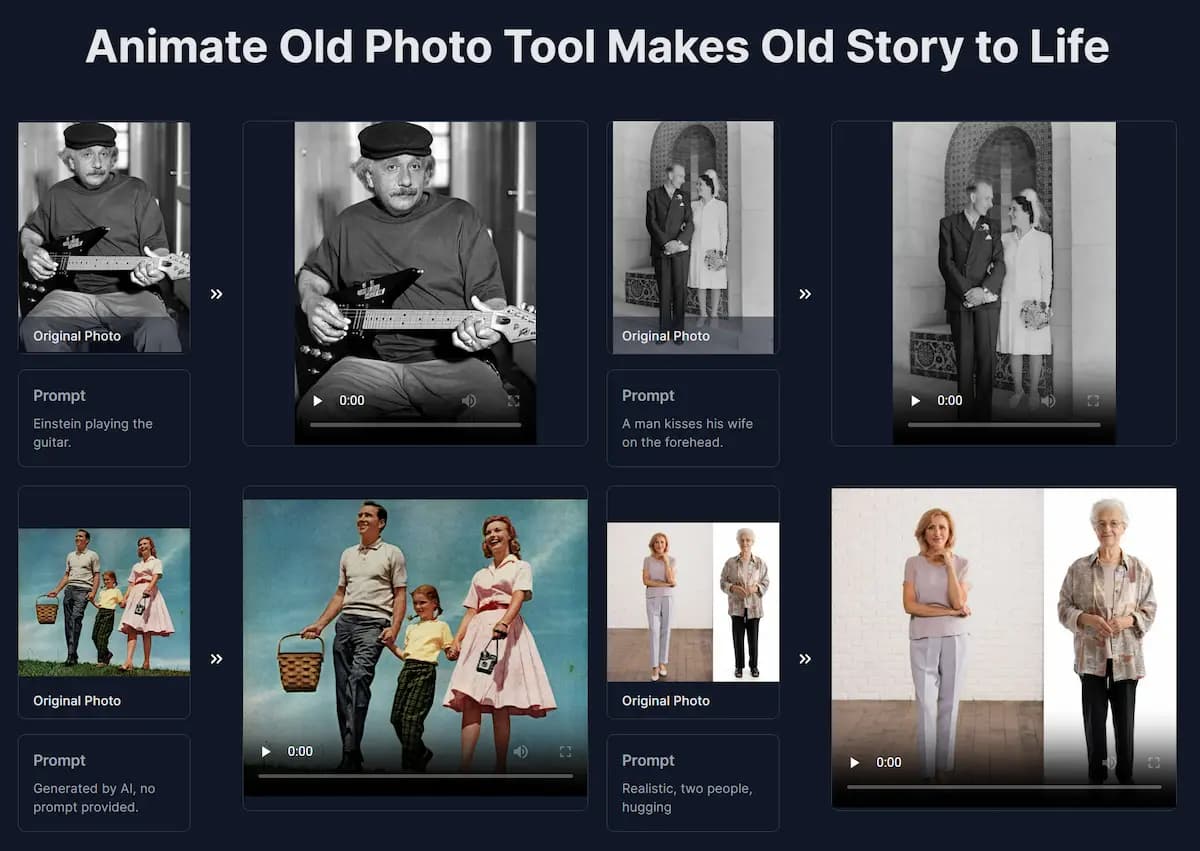The height and width of the screenshot is (851, 1200).
Task: Play the Einstein guitar animation video
Action: 316,400
